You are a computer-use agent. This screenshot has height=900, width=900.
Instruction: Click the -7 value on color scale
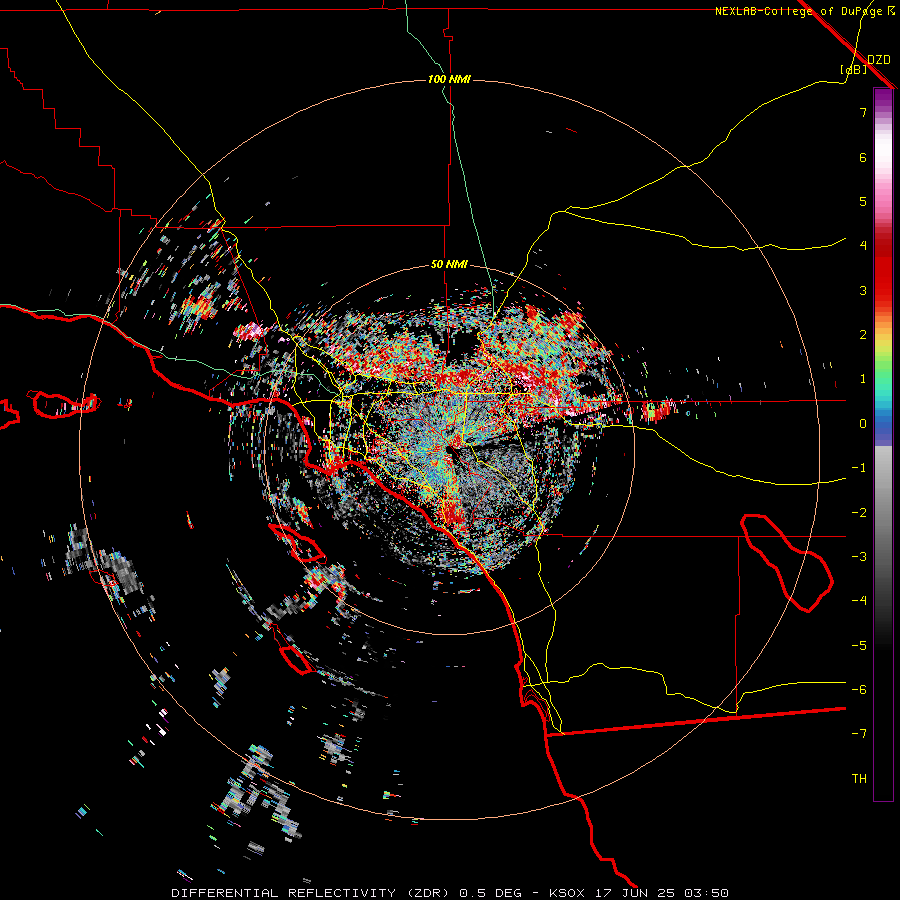click(859, 734)
